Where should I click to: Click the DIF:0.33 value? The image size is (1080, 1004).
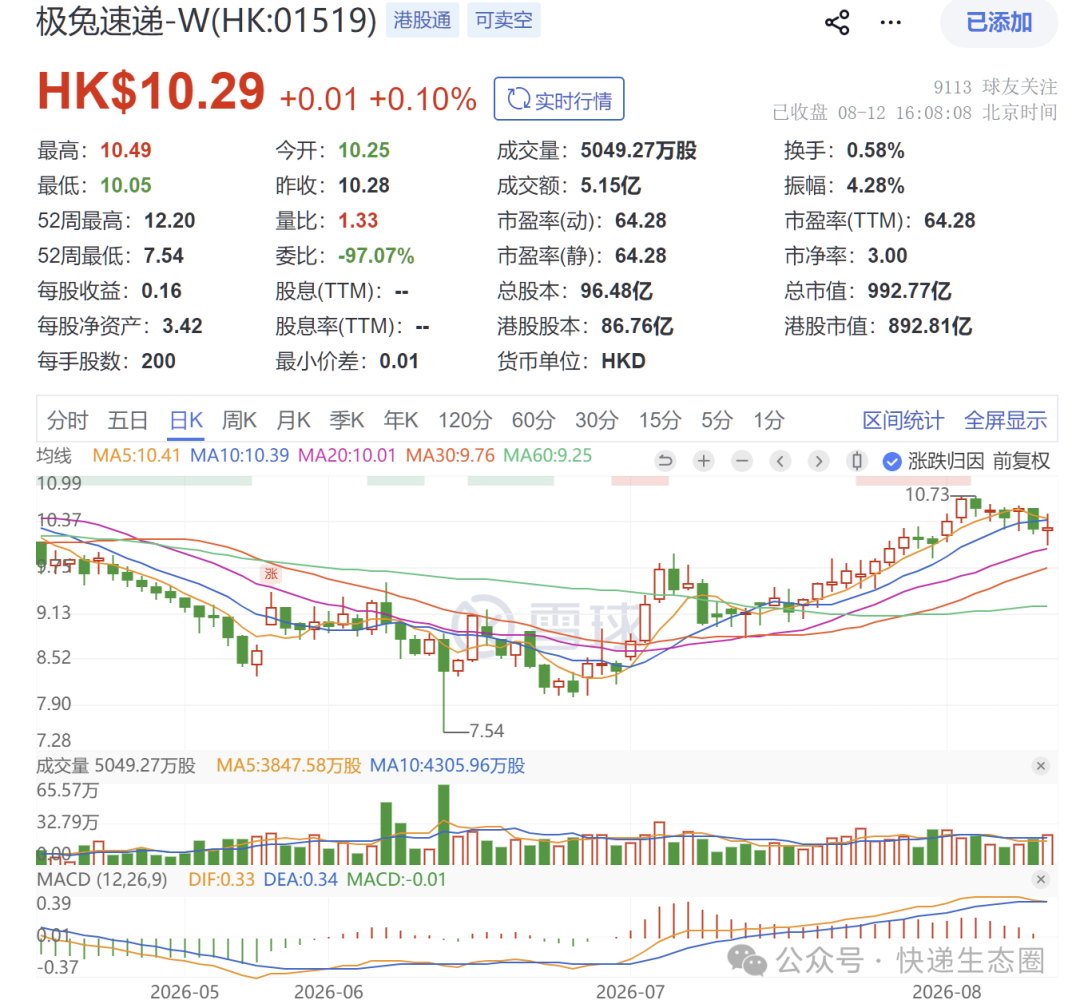(221, 880)
